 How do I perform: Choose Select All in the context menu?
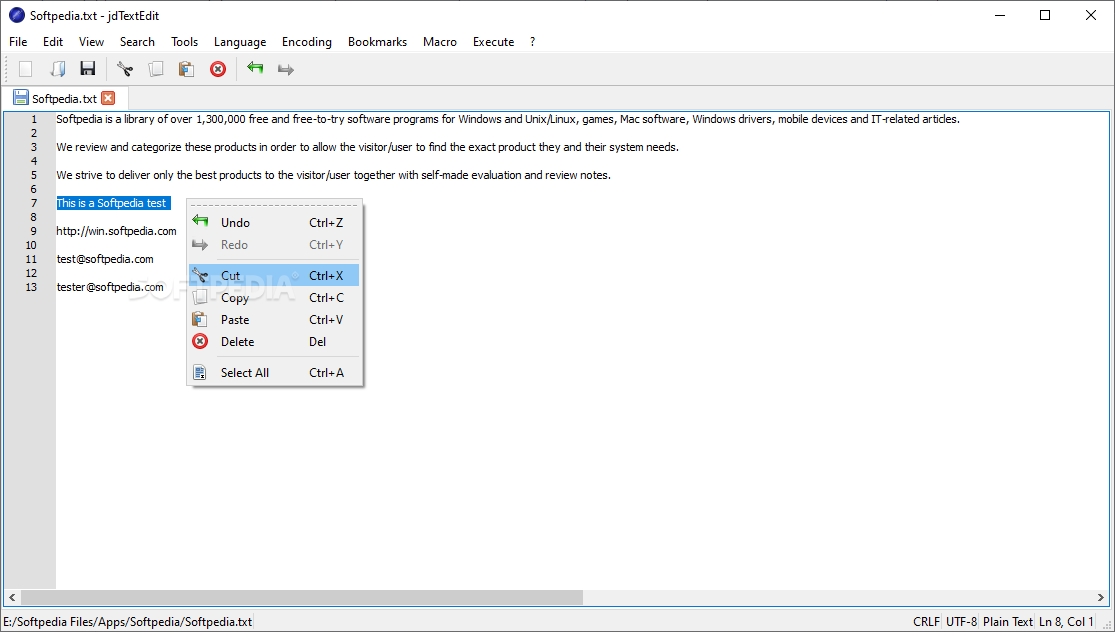(x=274, y=373)
